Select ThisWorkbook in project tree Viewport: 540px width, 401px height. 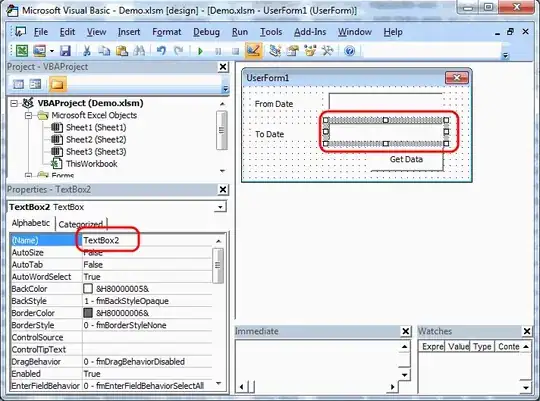point(92,164)
